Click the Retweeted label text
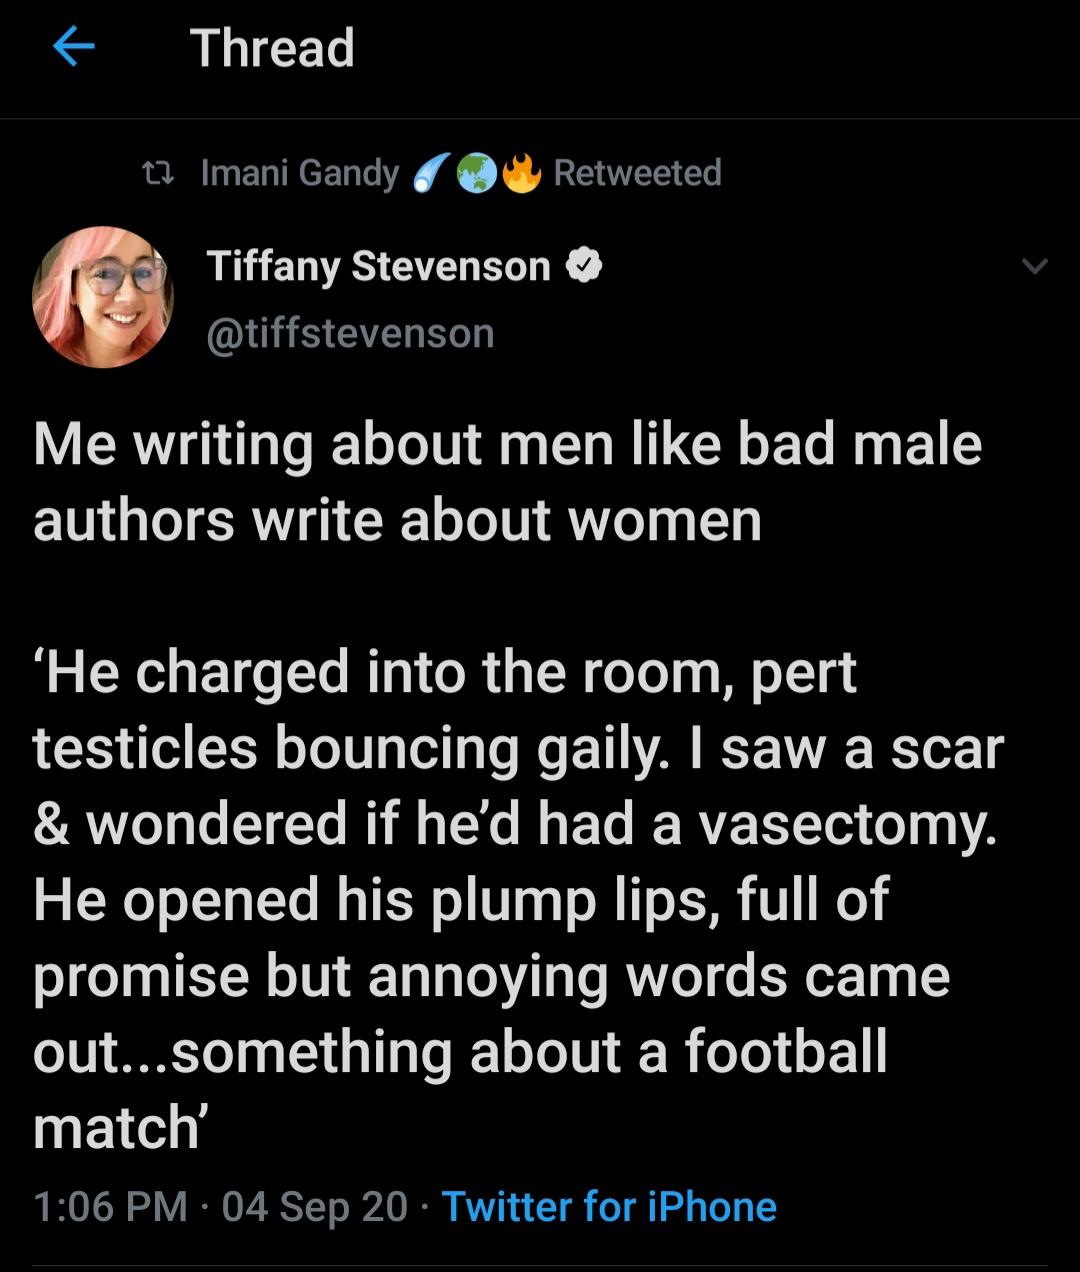Viewport: 1080px width, 1272px height. [637, 173]
